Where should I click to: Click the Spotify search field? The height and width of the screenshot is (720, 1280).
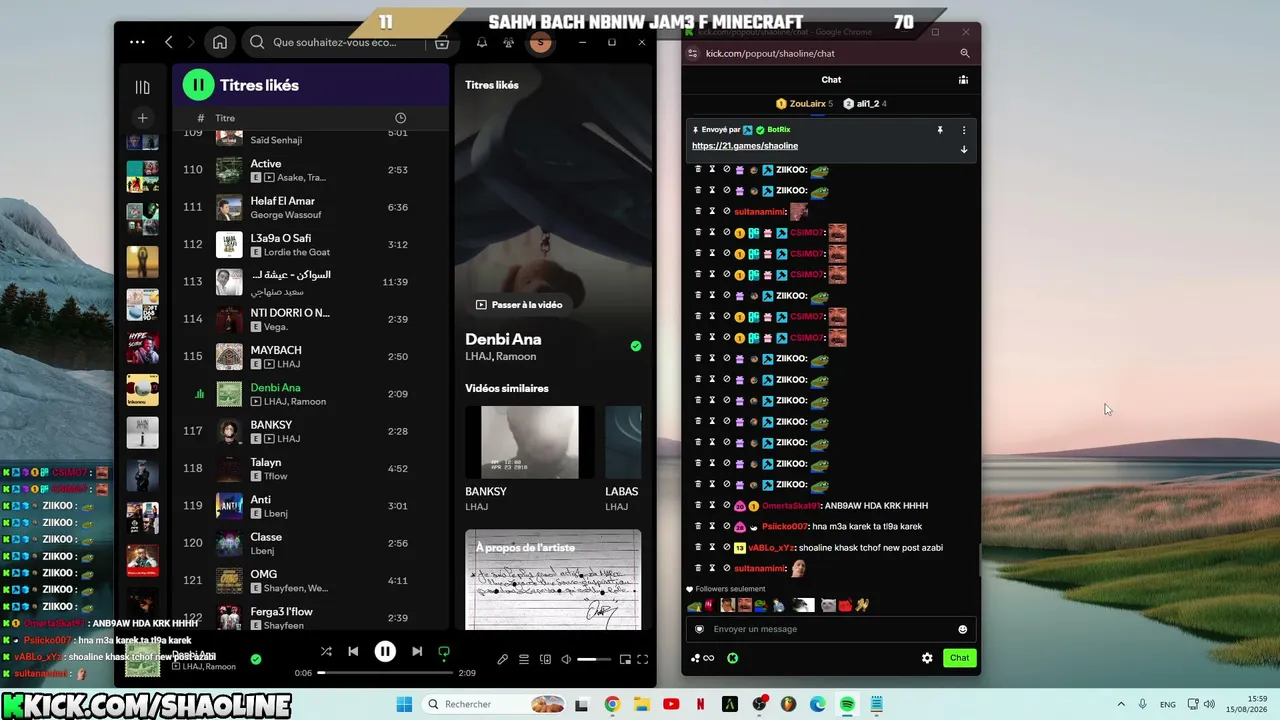[x=335, y=42]
